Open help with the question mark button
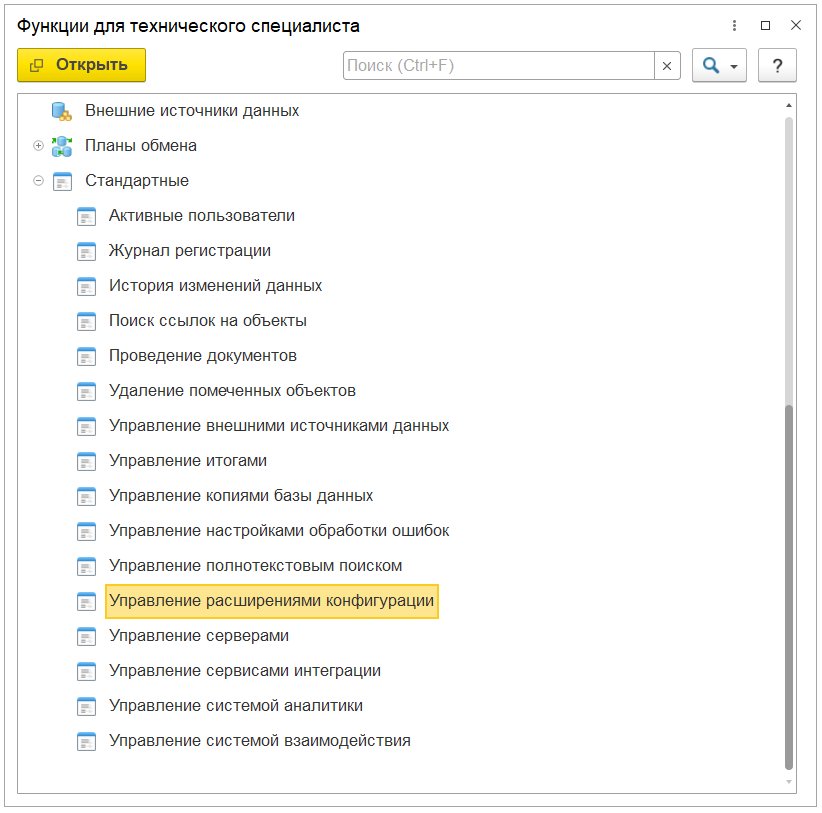The height and width of the screenshot is (813, 822). point(777,66)
